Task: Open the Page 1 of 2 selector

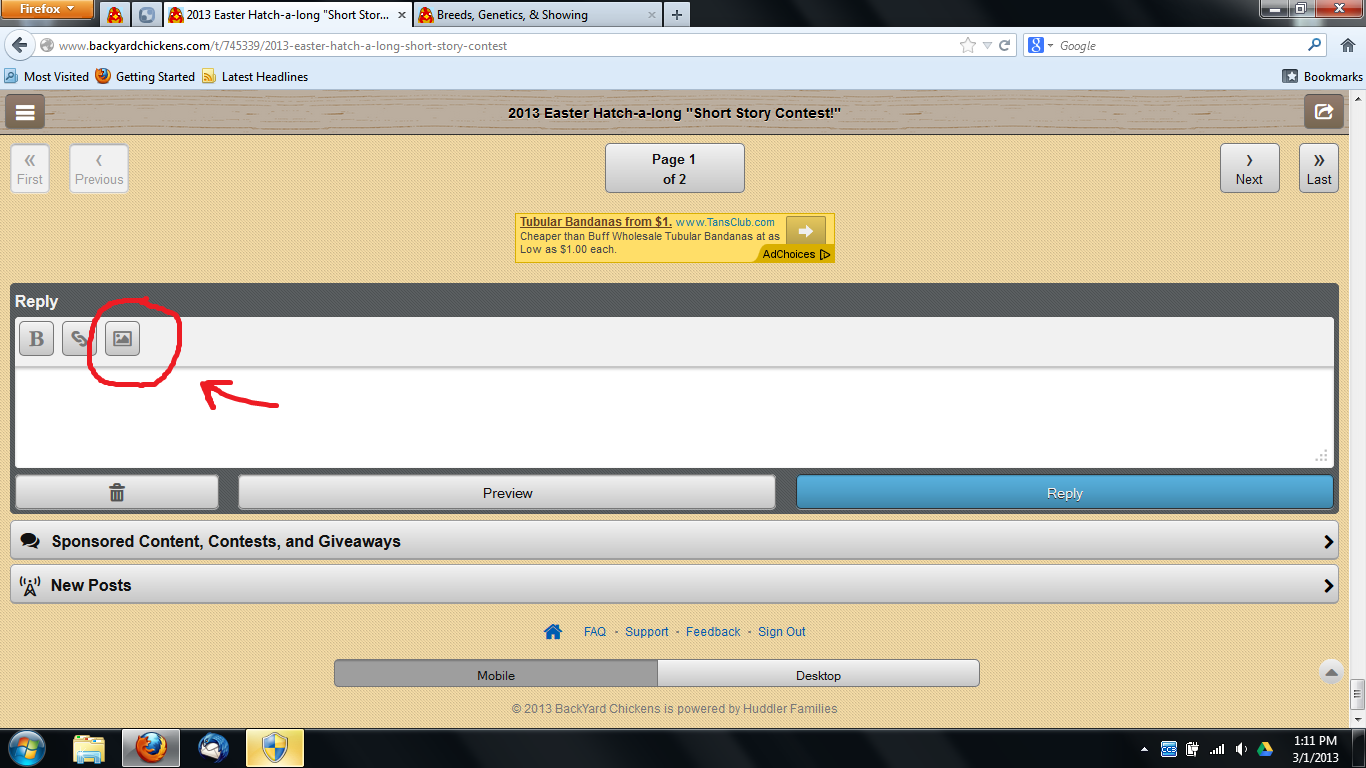Action: (x=674, y=168)
